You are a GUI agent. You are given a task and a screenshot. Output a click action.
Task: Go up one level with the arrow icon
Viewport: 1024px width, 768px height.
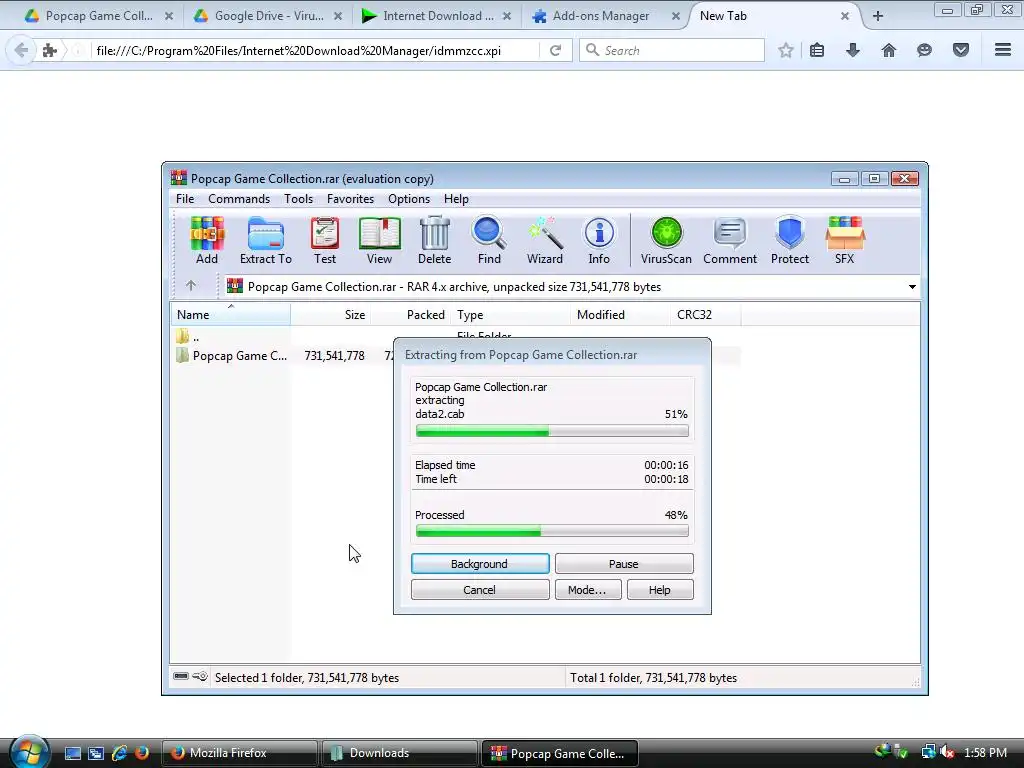191,285
